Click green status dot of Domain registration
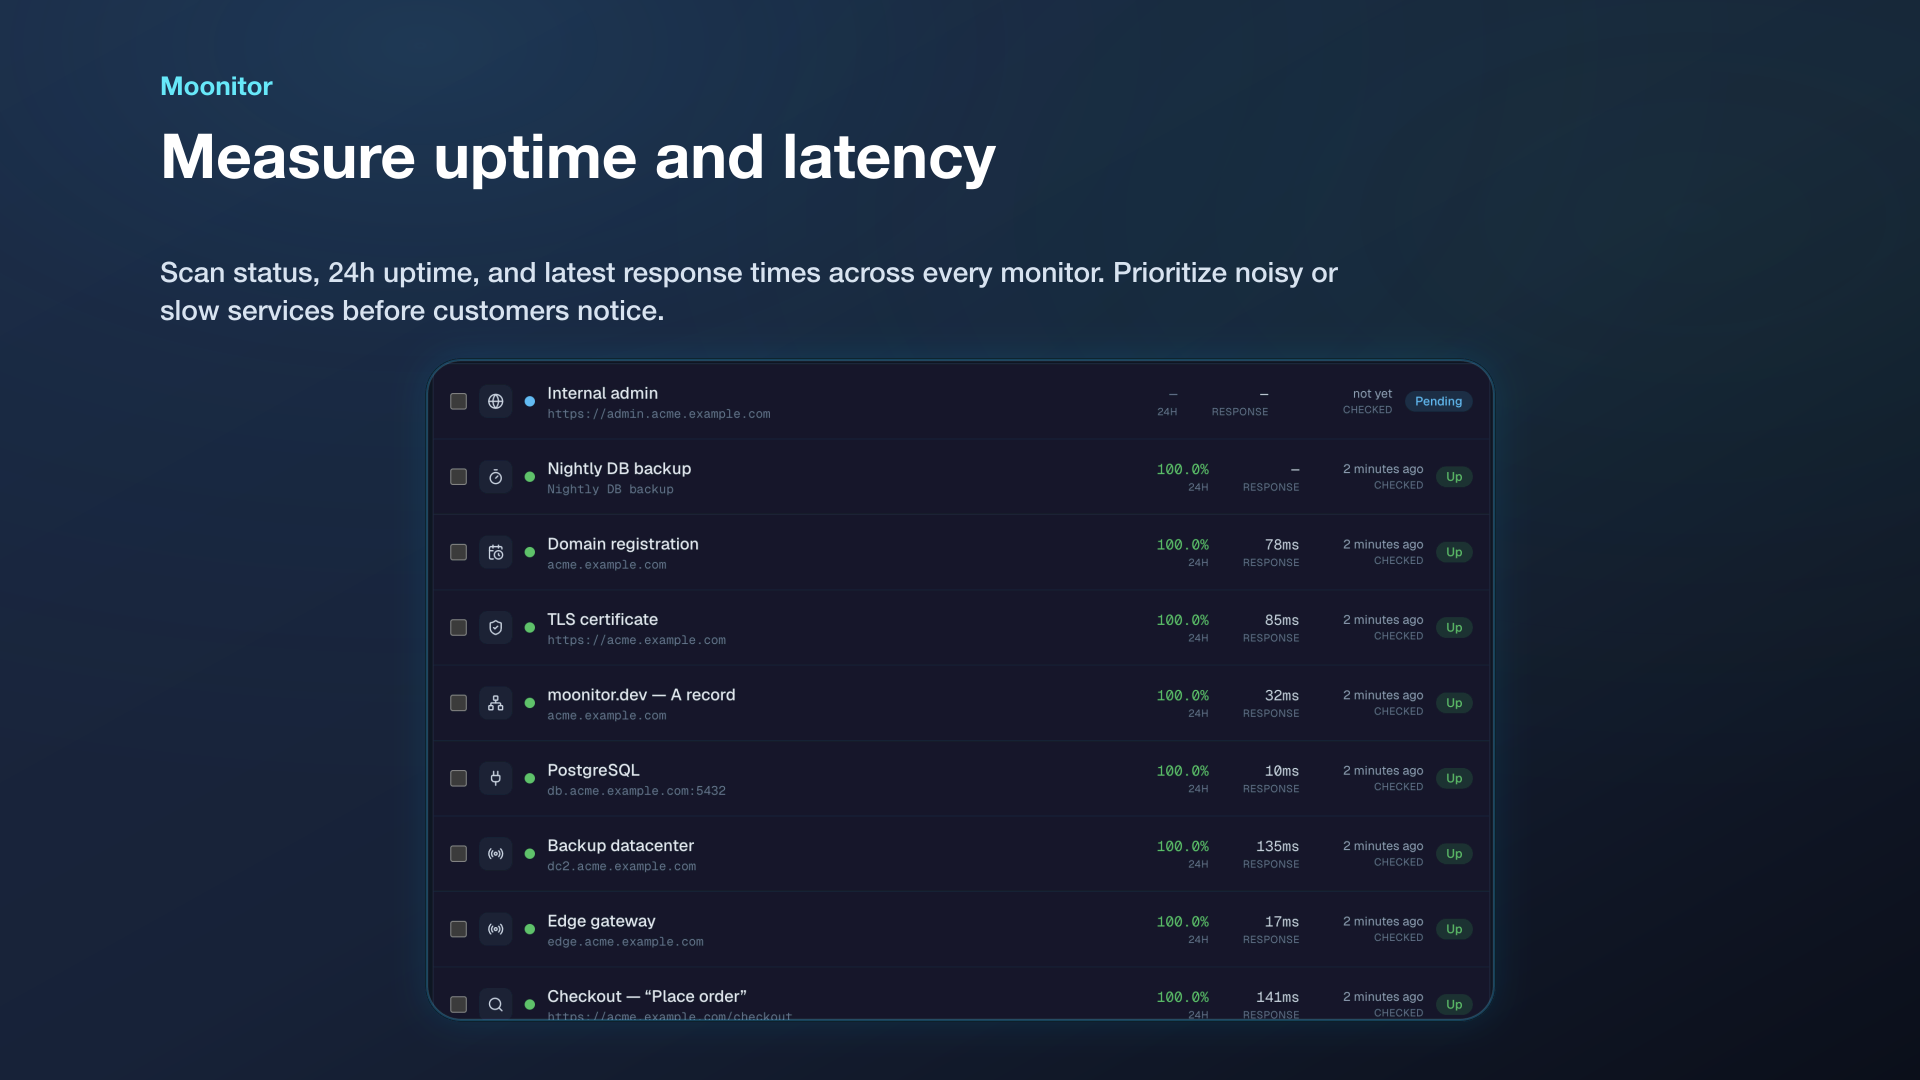This screenshot has height=1080, width=1920. 530,552
